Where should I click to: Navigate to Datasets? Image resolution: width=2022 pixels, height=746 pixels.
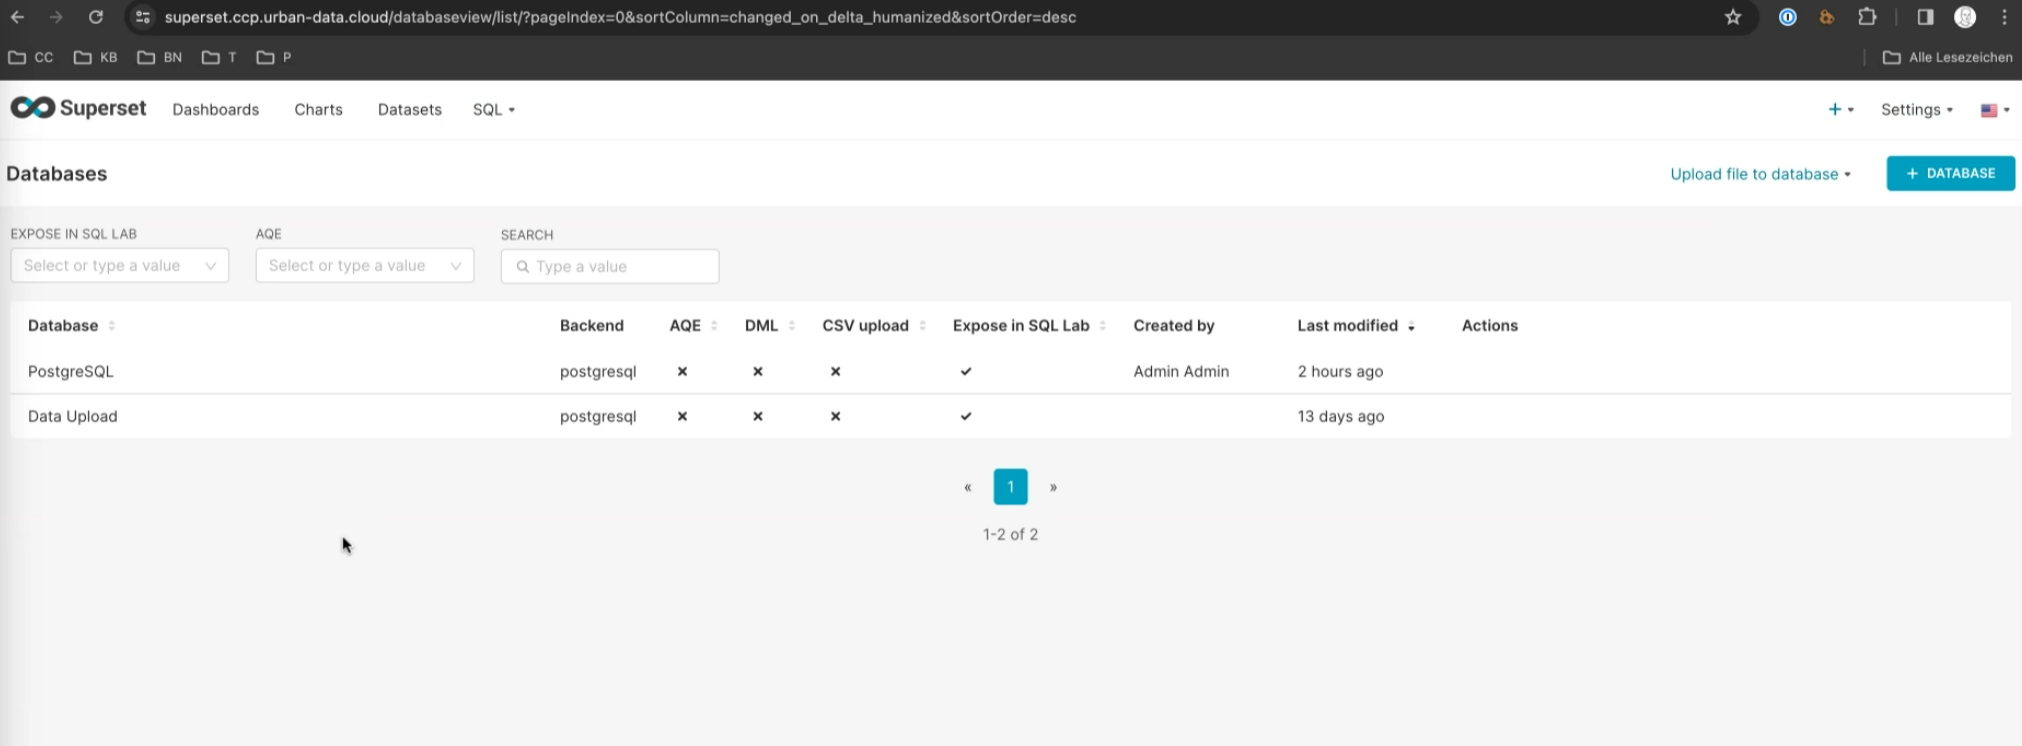click(x=409, y=110)
